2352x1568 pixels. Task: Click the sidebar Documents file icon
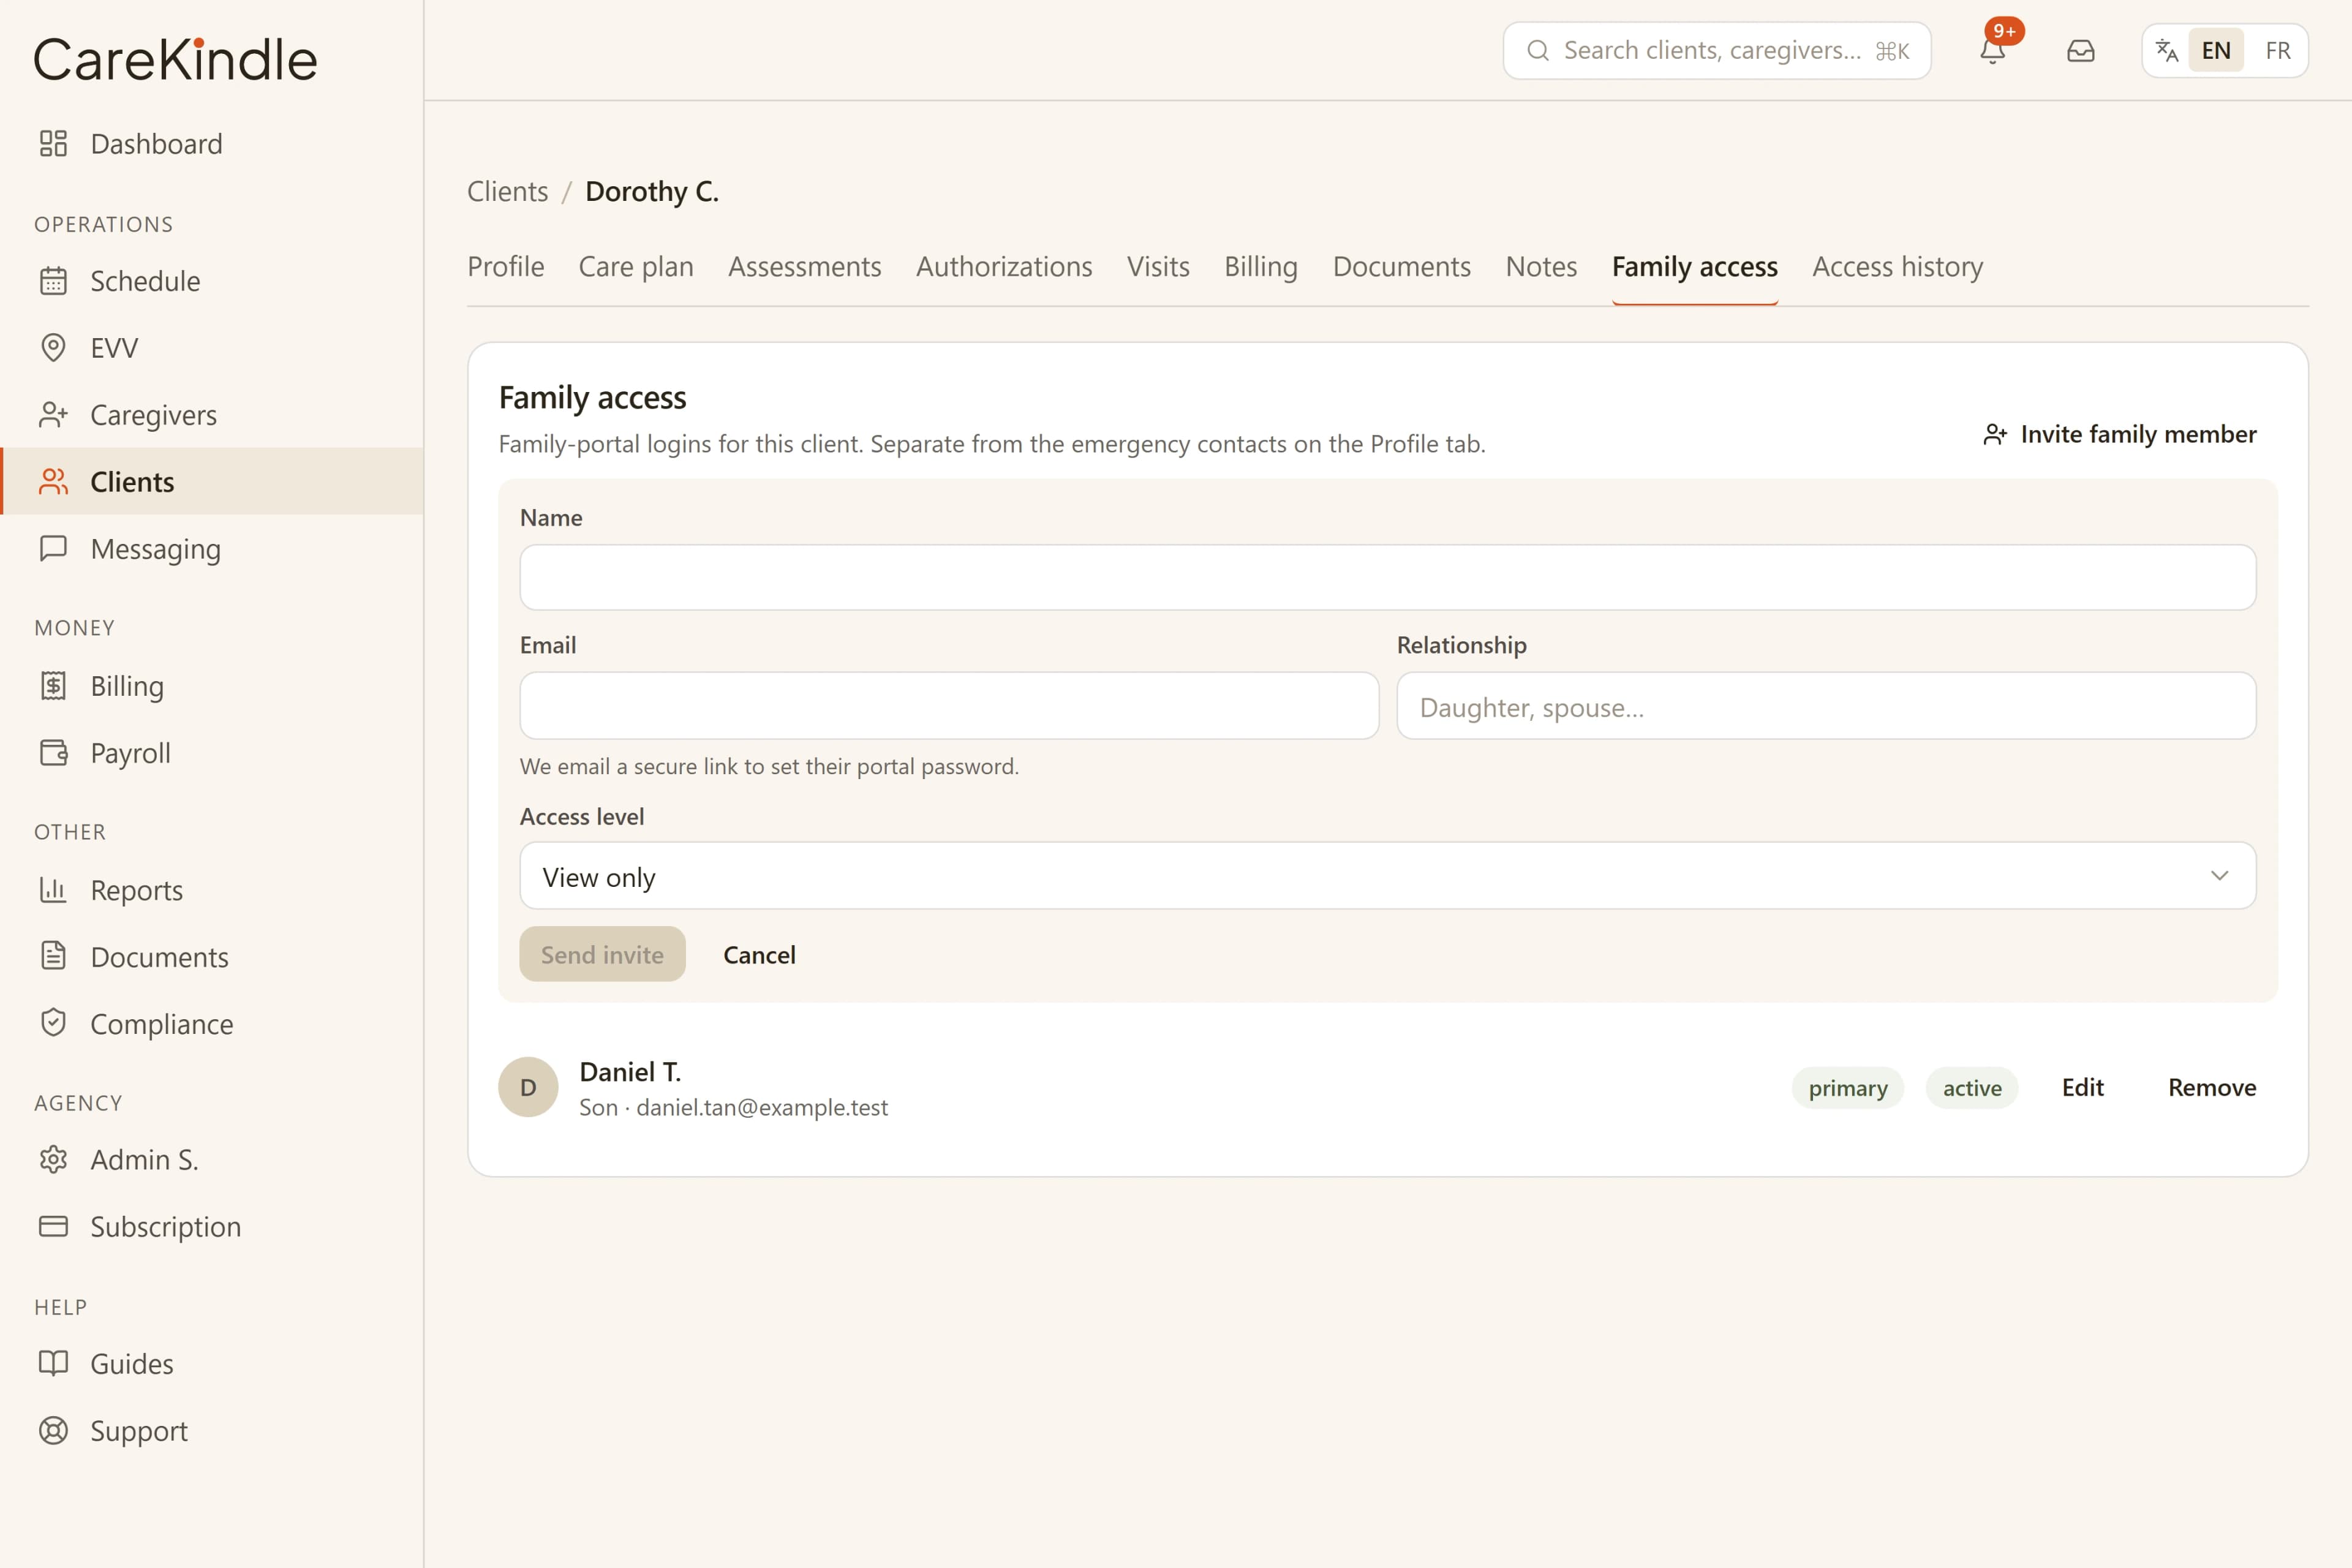pos(53,956)
